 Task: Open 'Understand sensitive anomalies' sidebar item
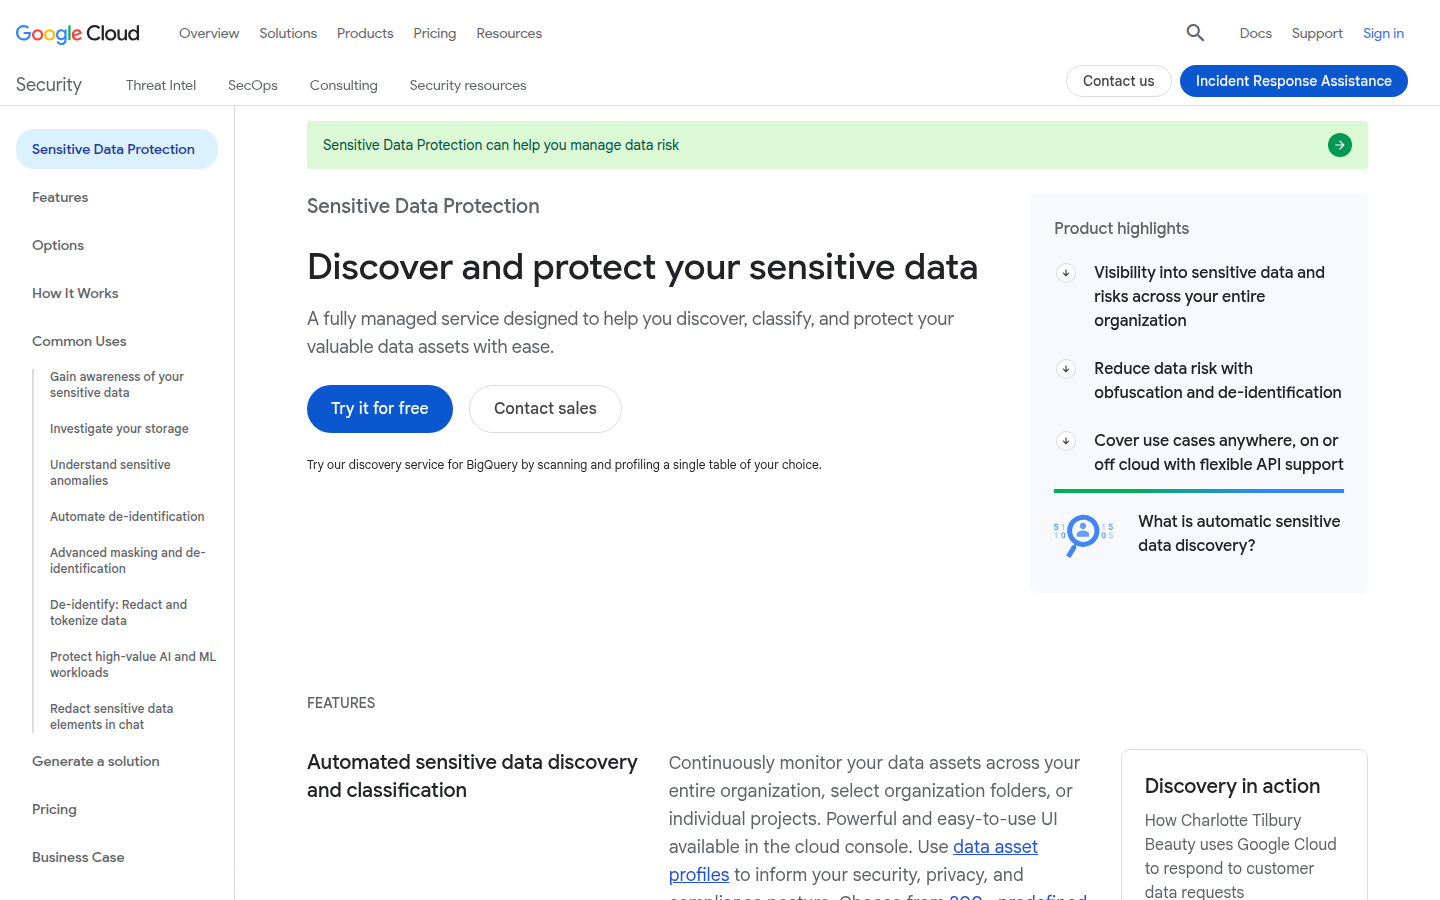coord(110,473)
